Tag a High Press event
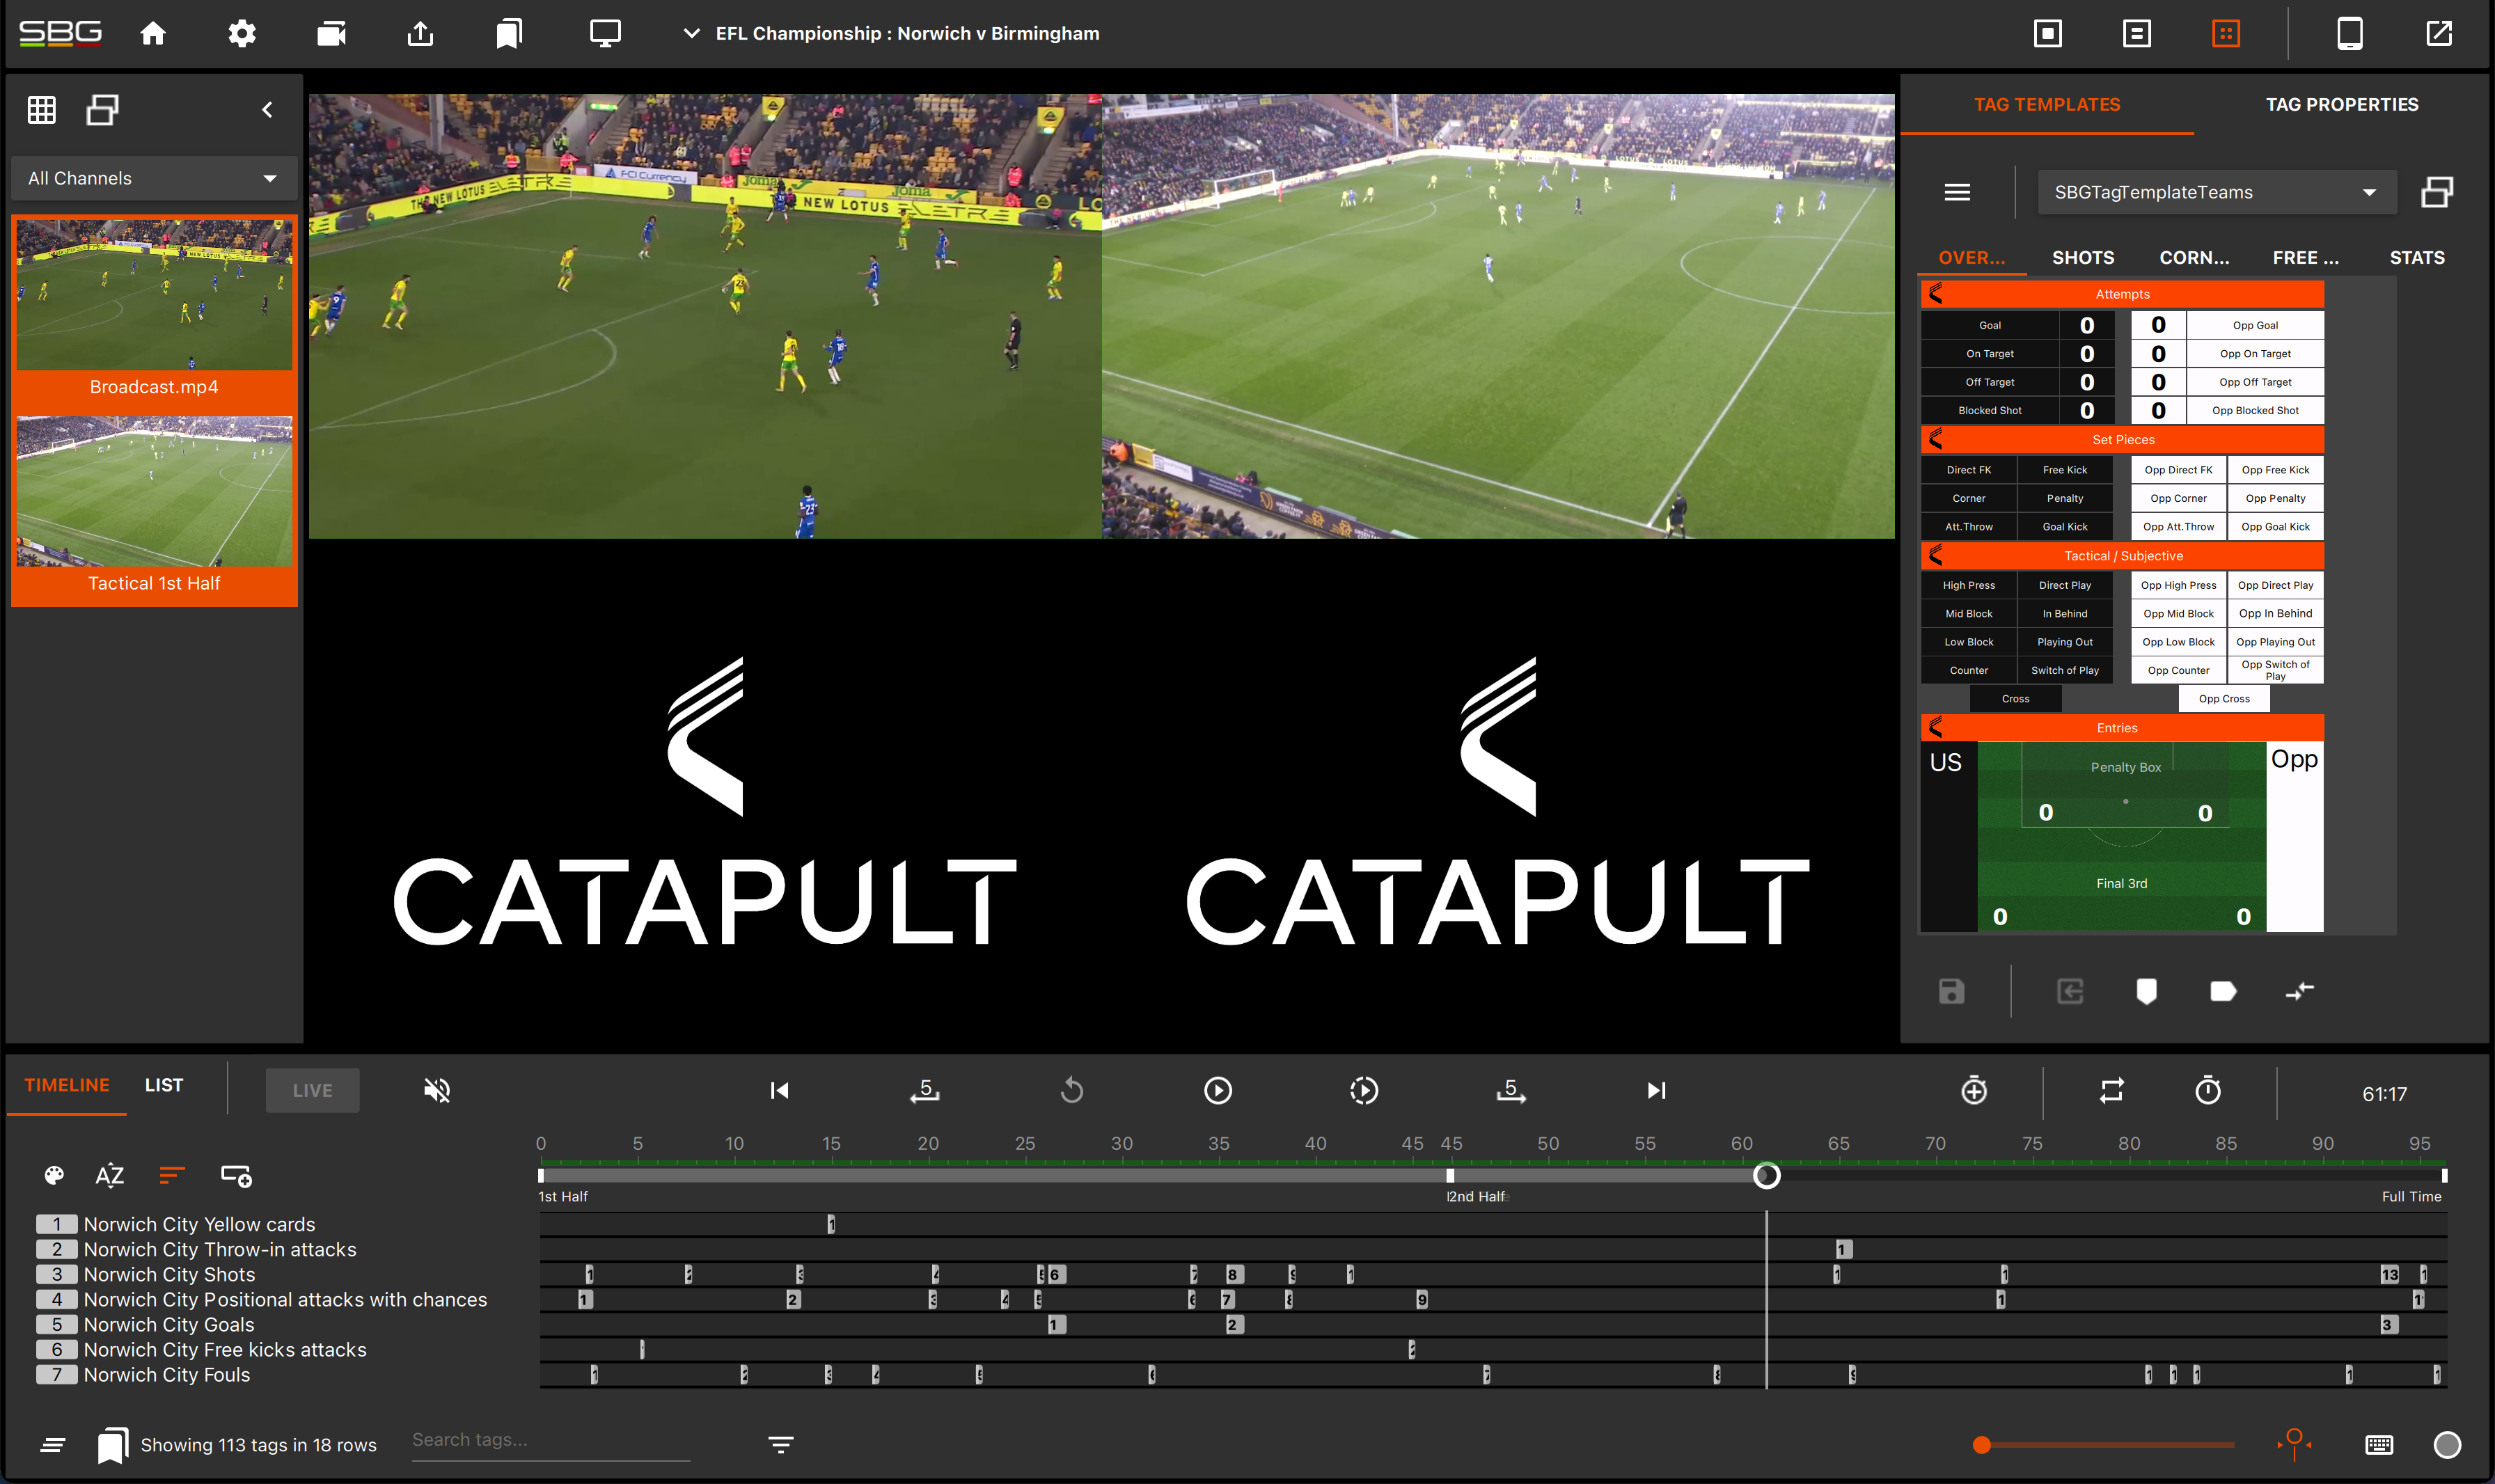This screenshot has width=2495, height=1484. (x=1968, y=585)
